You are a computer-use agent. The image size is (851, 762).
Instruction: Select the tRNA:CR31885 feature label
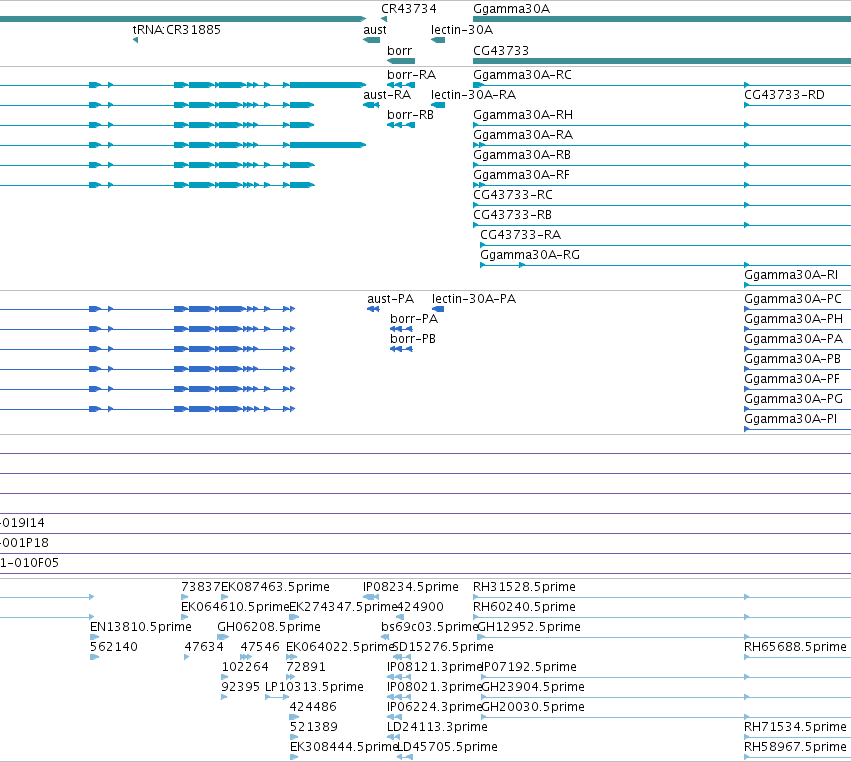pos(177,29)
